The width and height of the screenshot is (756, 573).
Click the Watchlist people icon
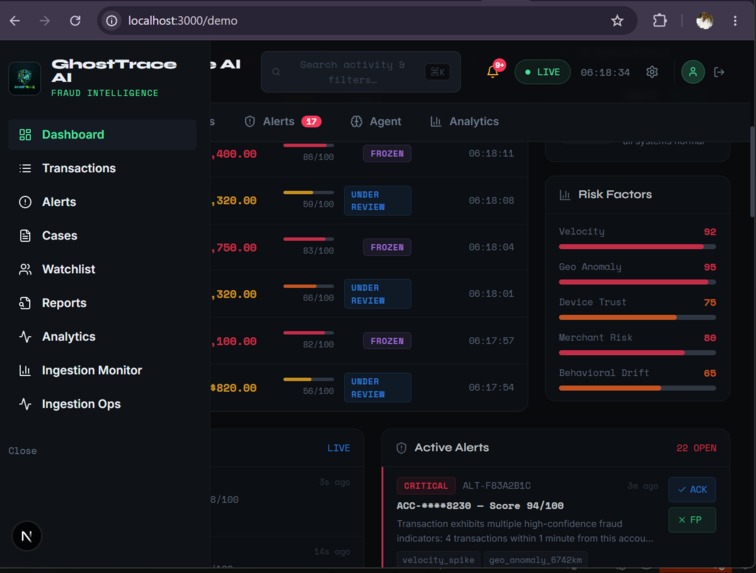[x=25, y=269]
